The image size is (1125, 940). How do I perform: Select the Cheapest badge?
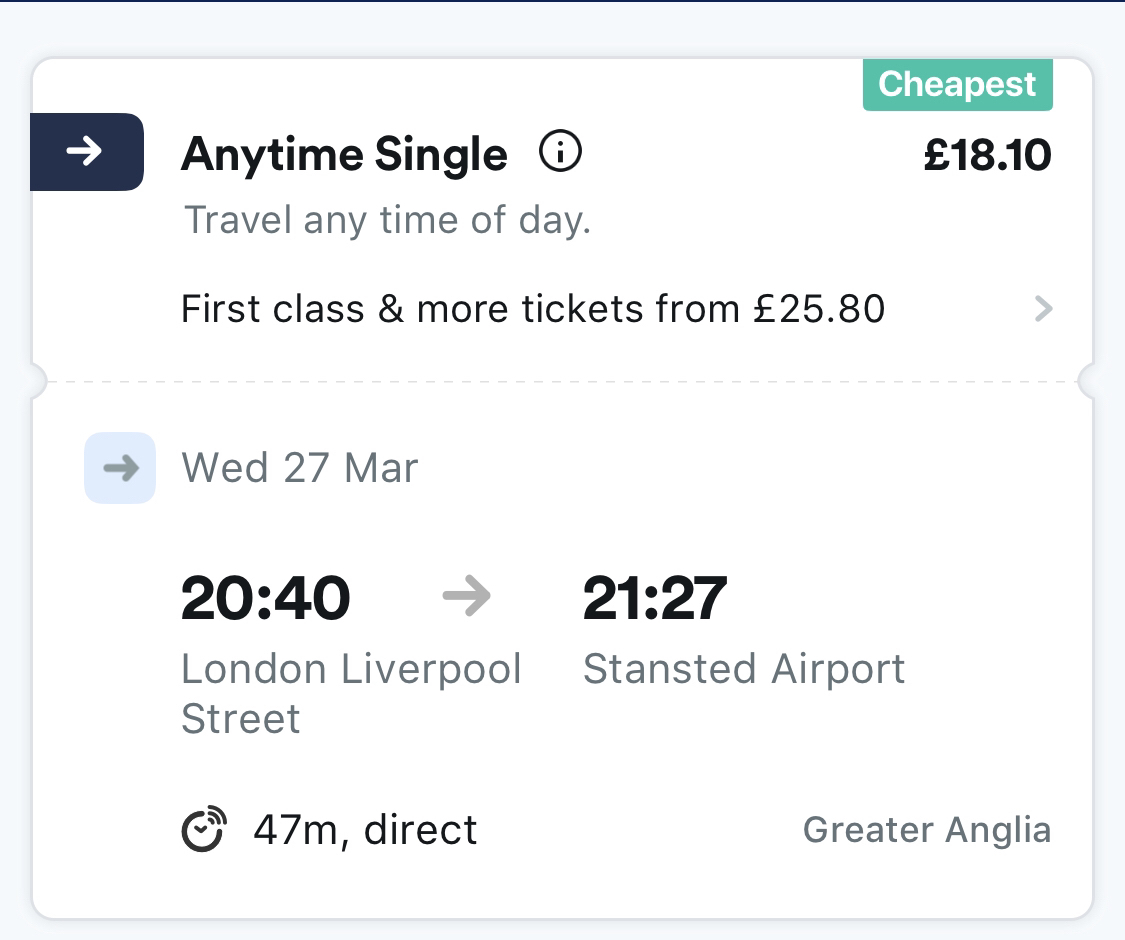pos(957,85)
